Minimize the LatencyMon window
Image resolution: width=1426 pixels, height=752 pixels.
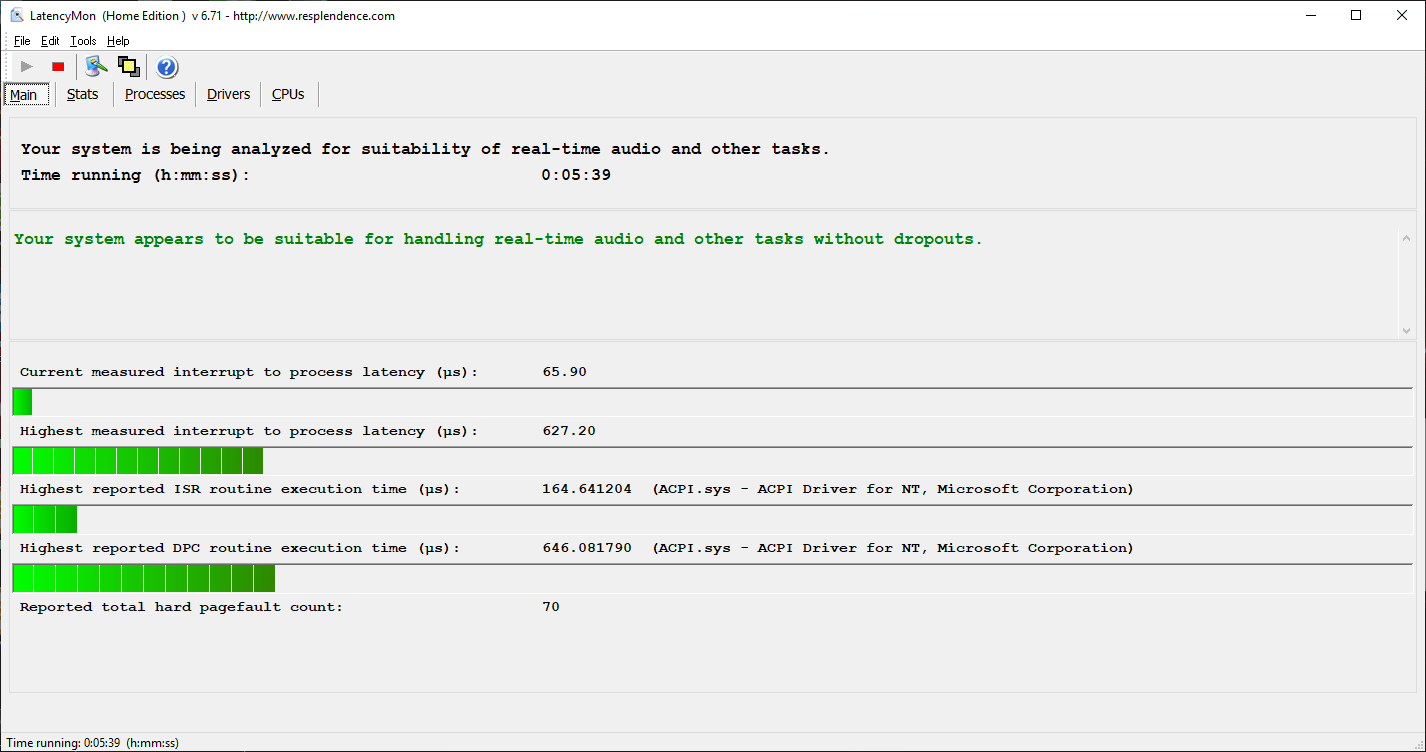[x=1310, y=15]
